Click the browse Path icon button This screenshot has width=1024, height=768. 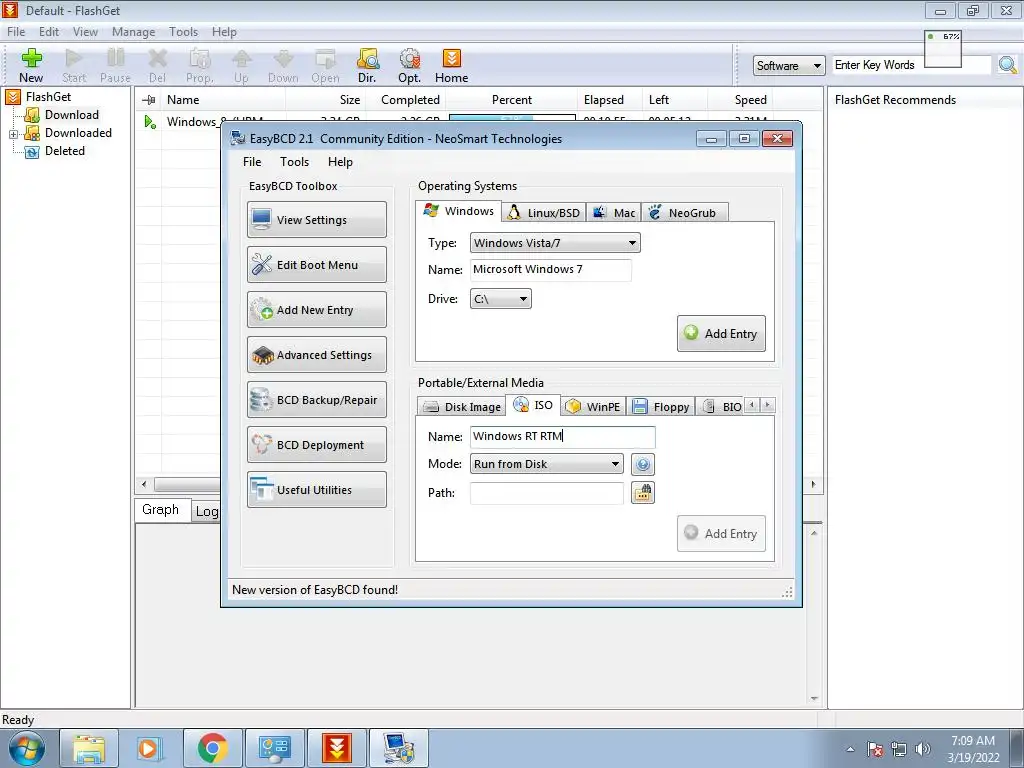[x=643, y=493]
